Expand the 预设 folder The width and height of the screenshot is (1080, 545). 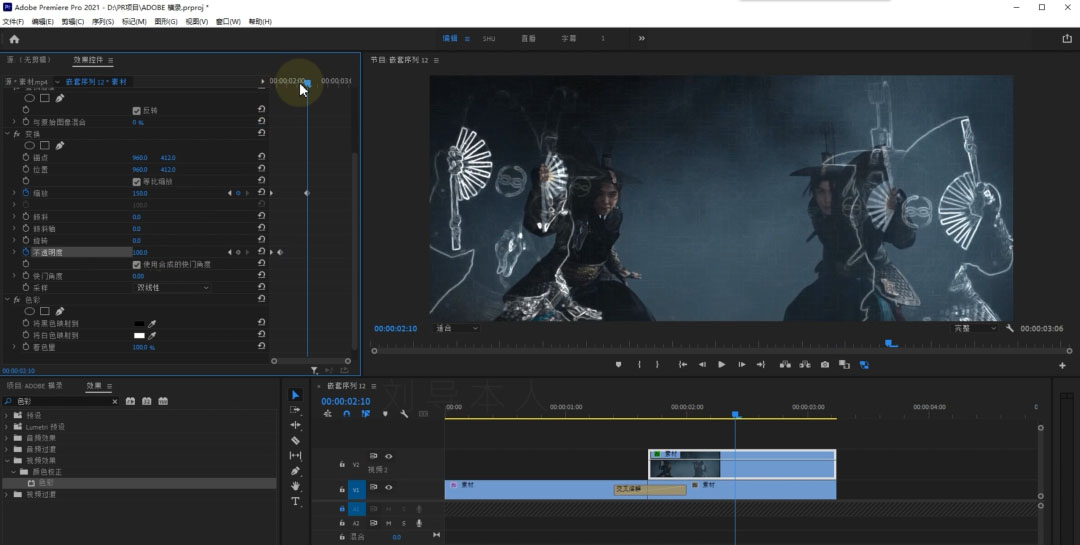pyautogui.click(x=7, y=415)
